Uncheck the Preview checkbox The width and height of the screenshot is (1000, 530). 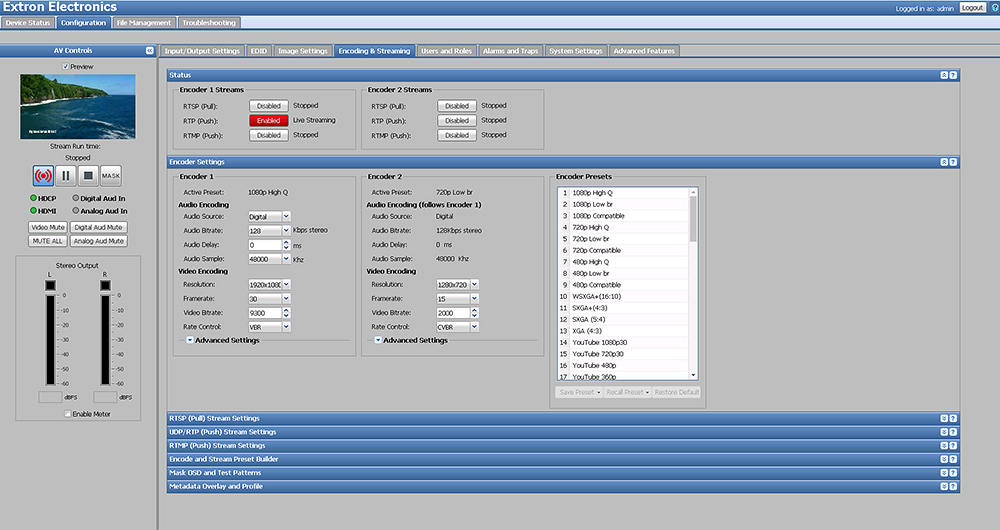66,67
